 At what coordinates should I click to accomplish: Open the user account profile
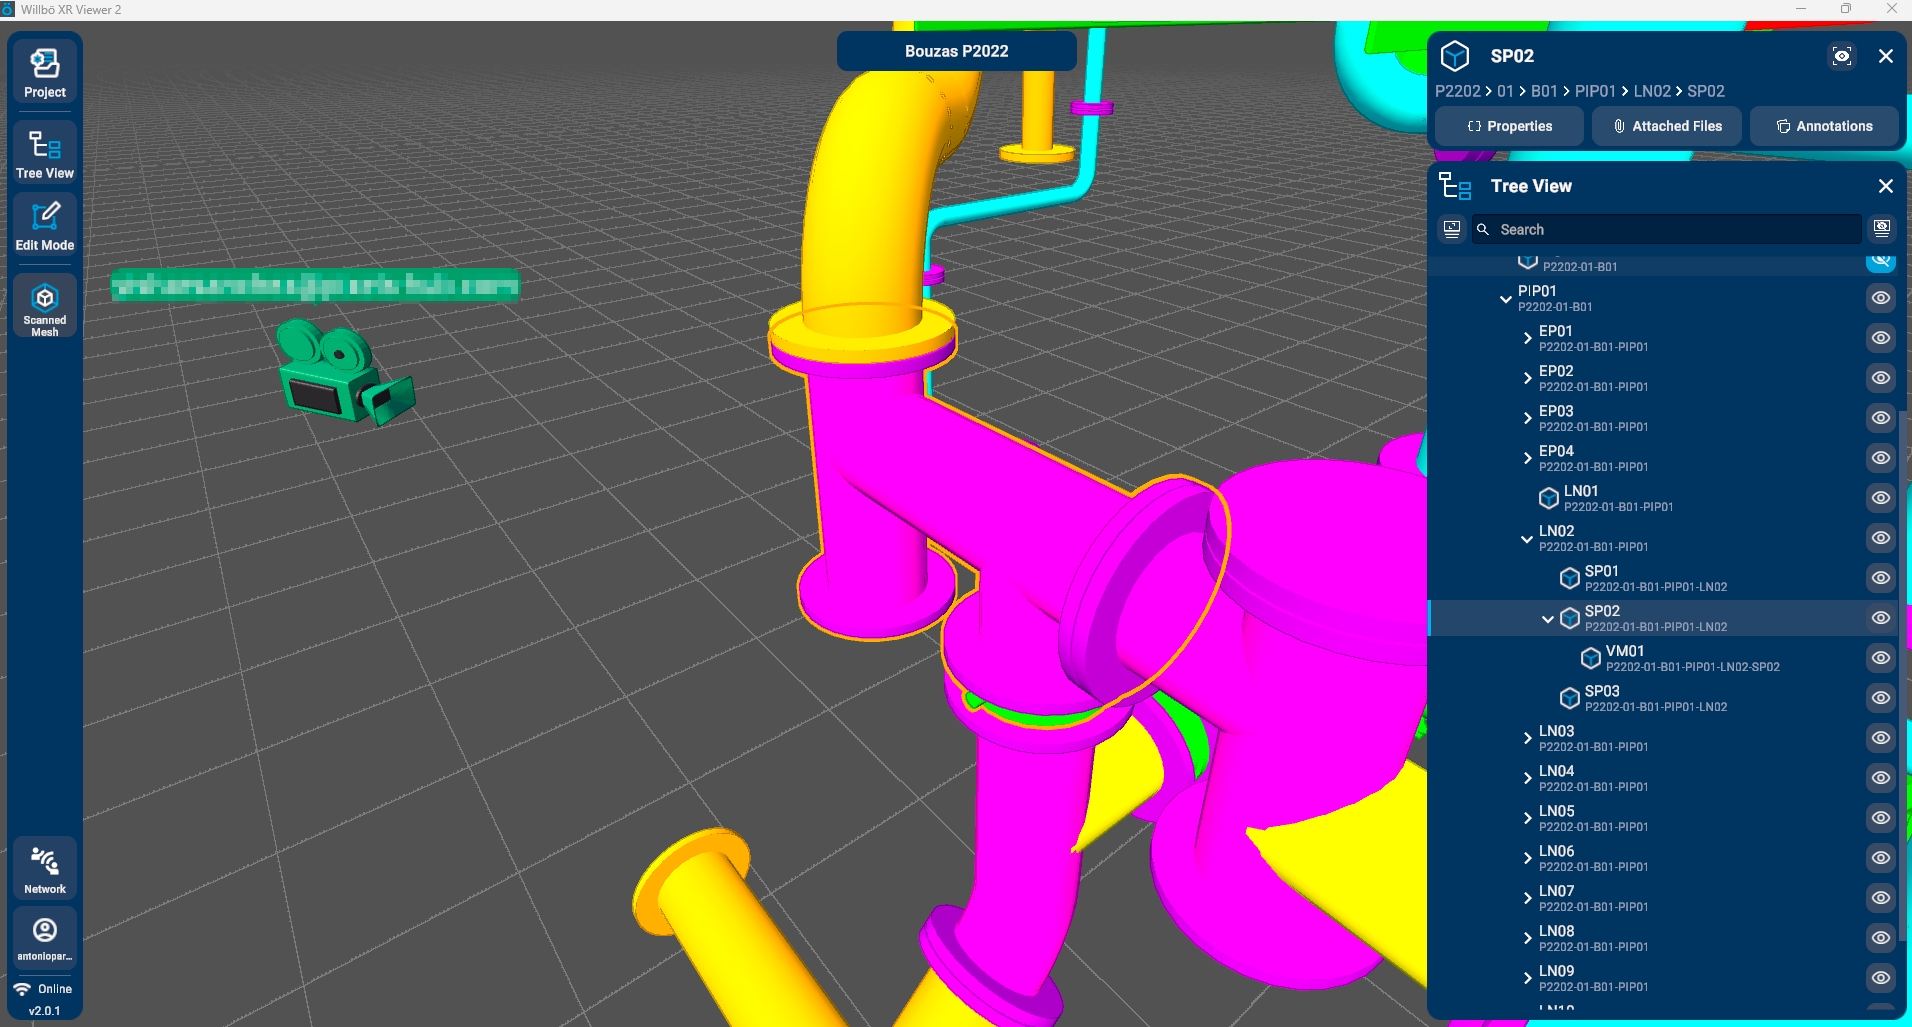pos(45,938)
